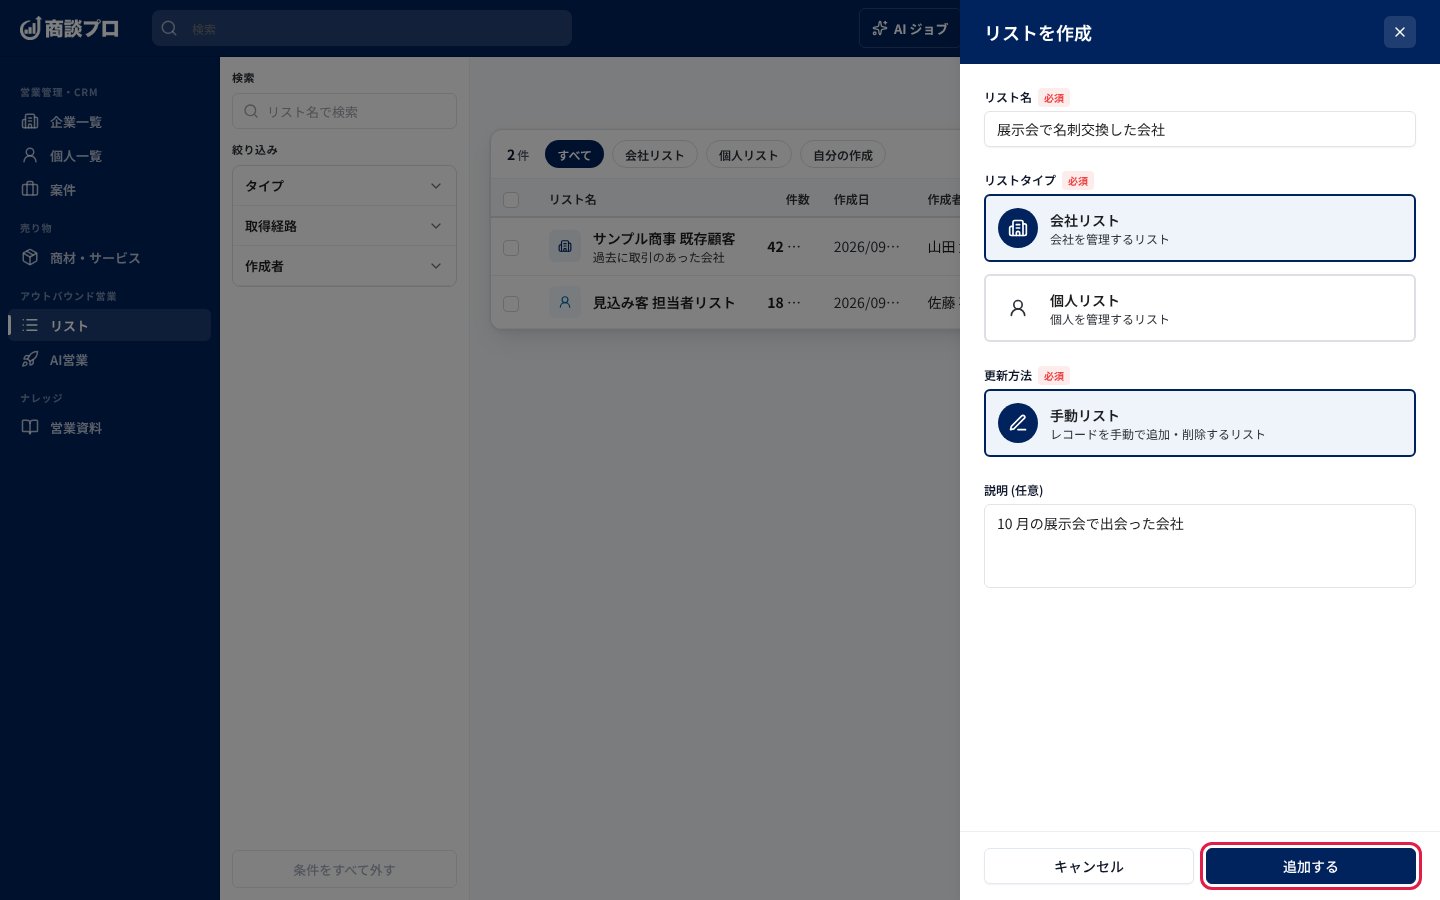Viewport: 1440px width, 900px height.
Task: Expand the 取得経路 filter
Action: (344, 226)
